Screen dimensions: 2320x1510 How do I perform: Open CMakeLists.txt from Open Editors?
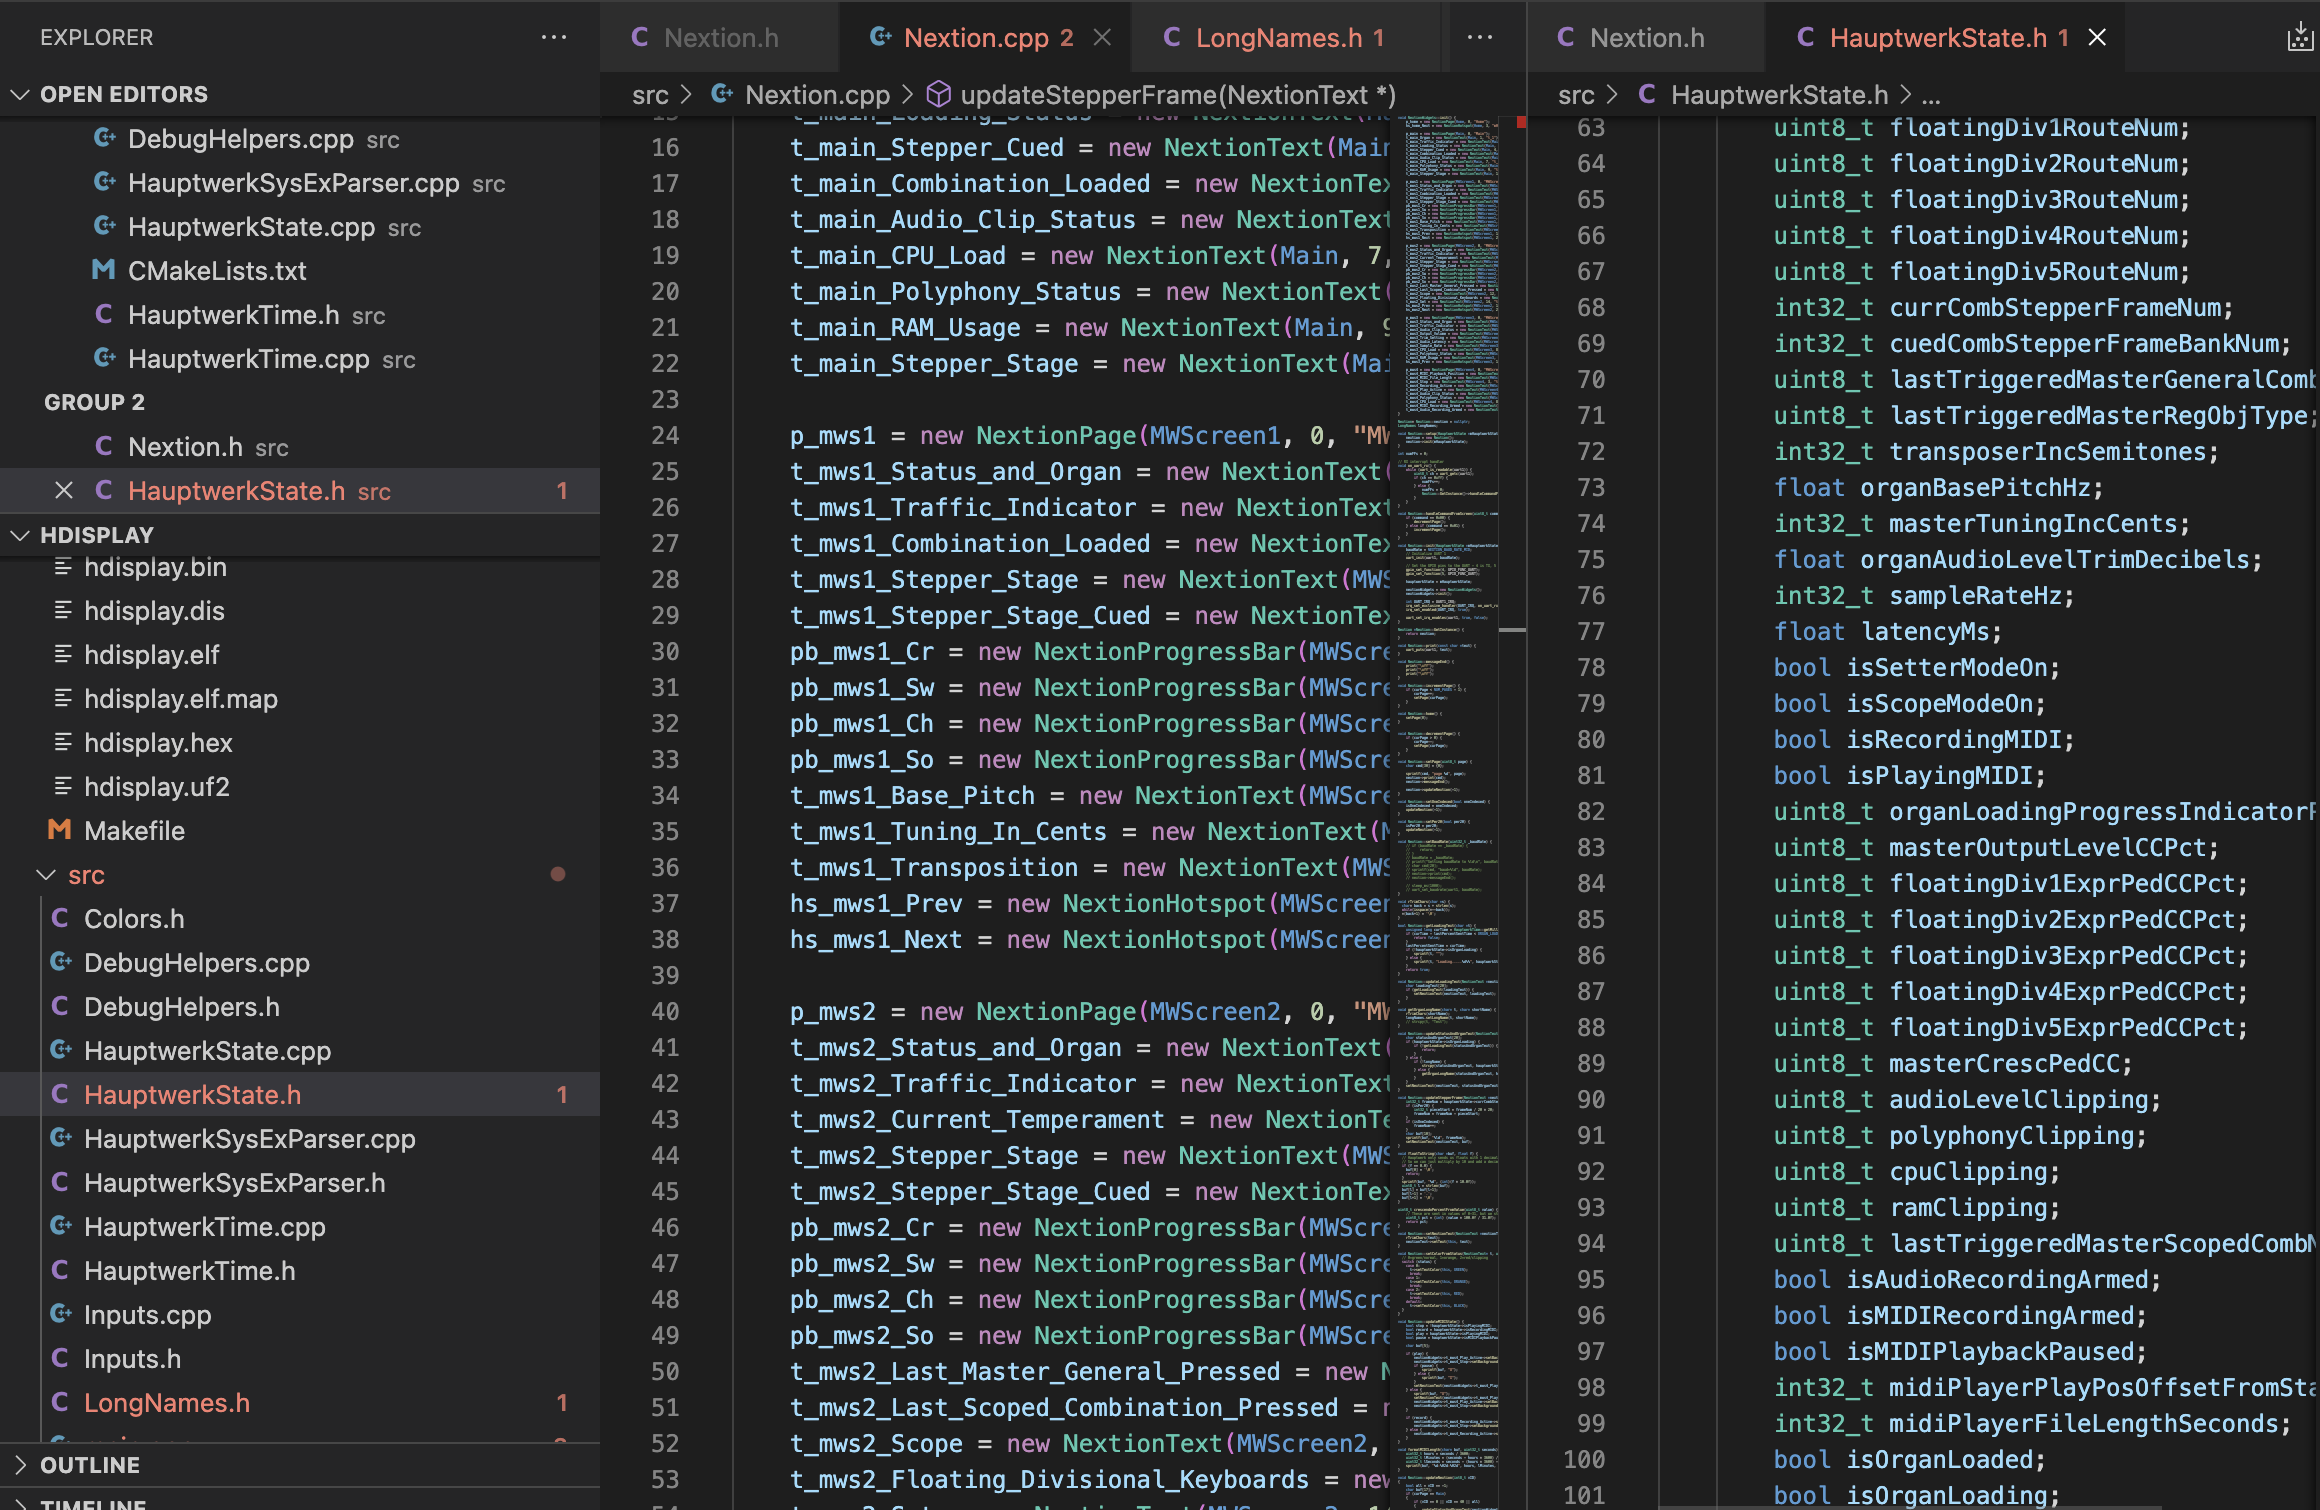[217, 271]
